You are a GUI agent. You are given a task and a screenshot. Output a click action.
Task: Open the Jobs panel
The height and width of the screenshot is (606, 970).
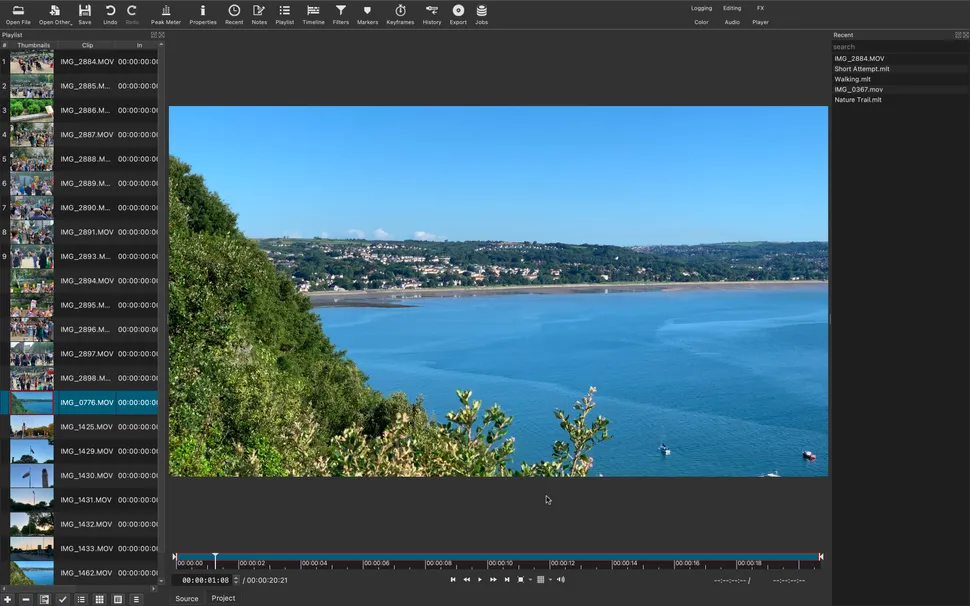(x=481, y=14)
